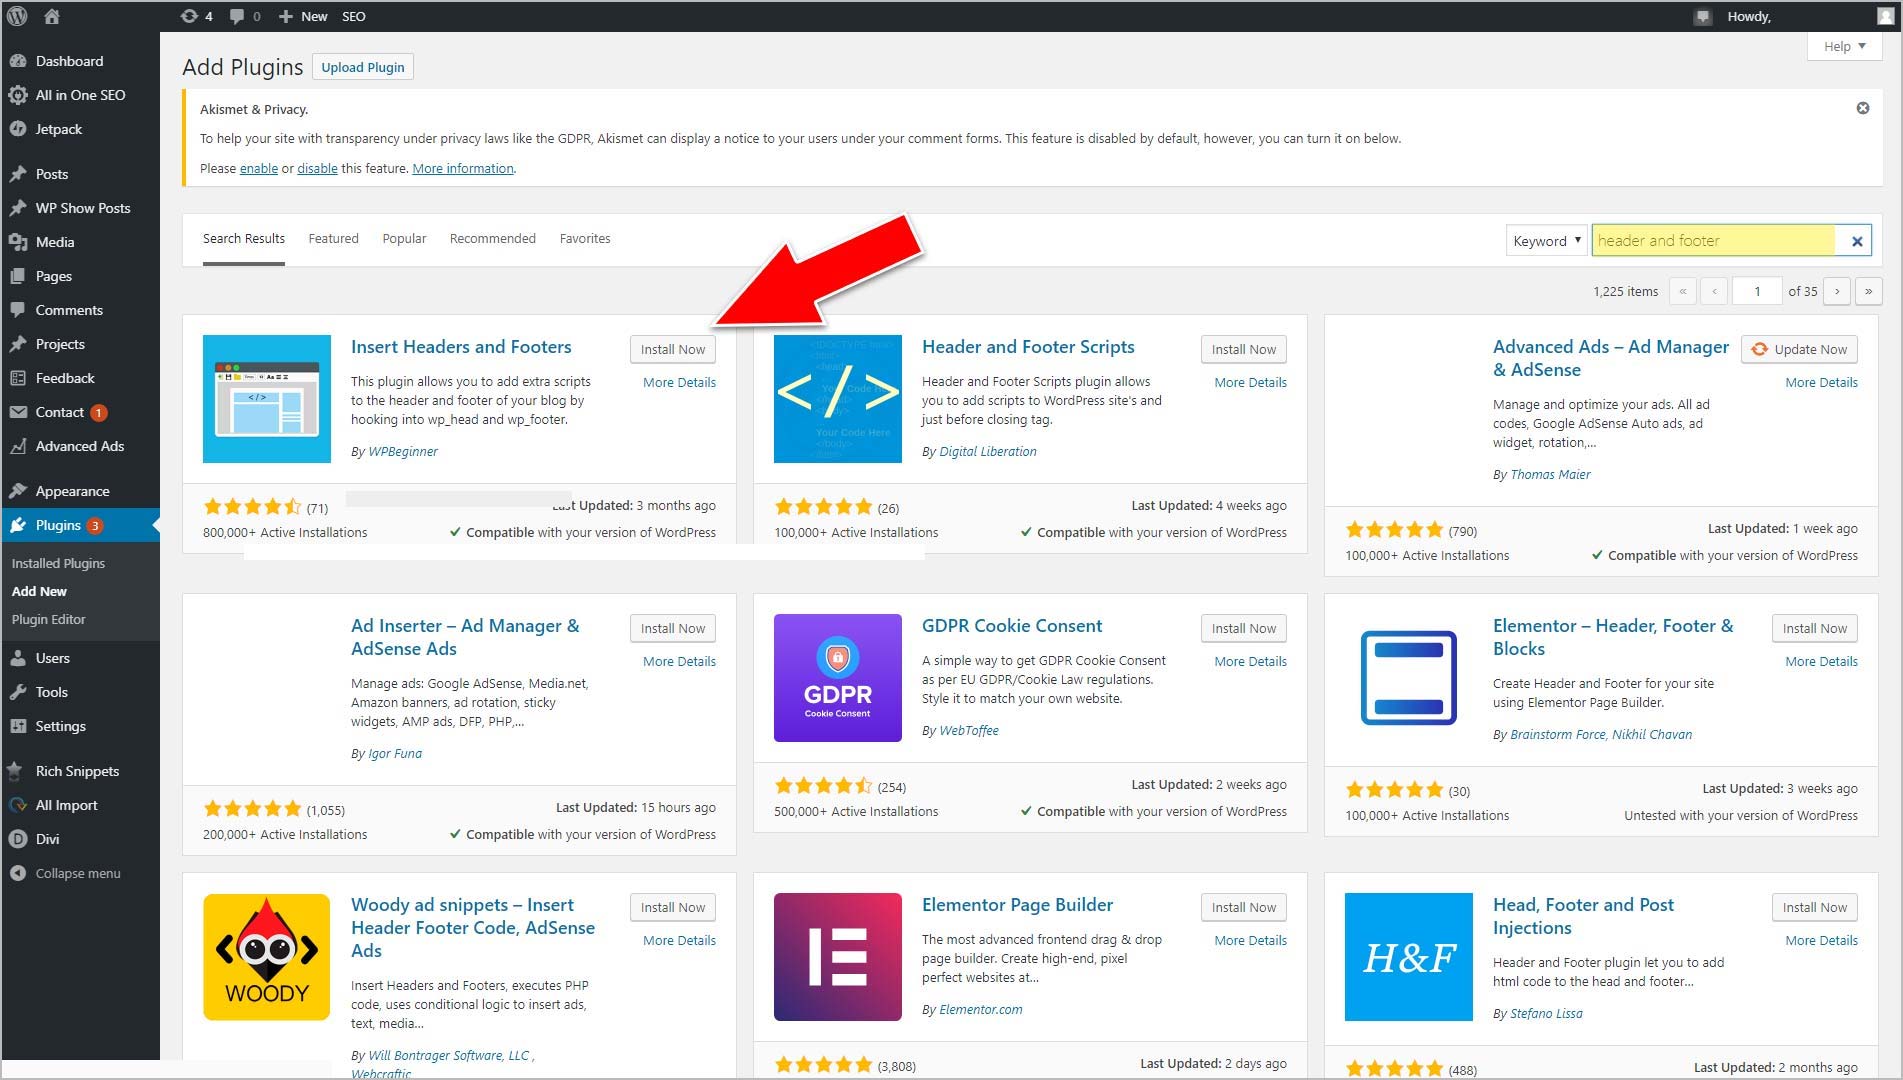Open Head, Footer and Post Injections title
Image resolution: width=1903 pixels, height=1080 pixels.
[1583, 916]
